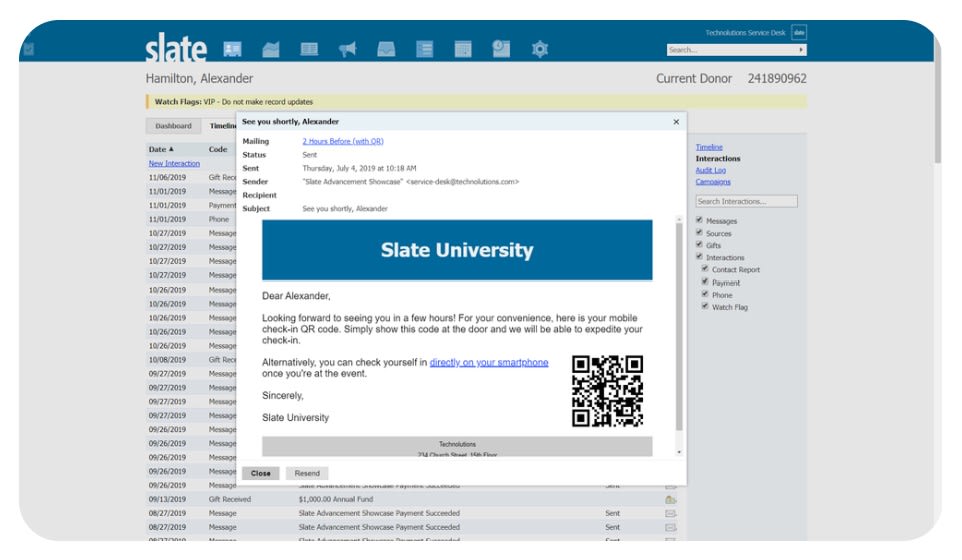Click the Resend button
The image size is (962, 560).
tap(307, 474)
